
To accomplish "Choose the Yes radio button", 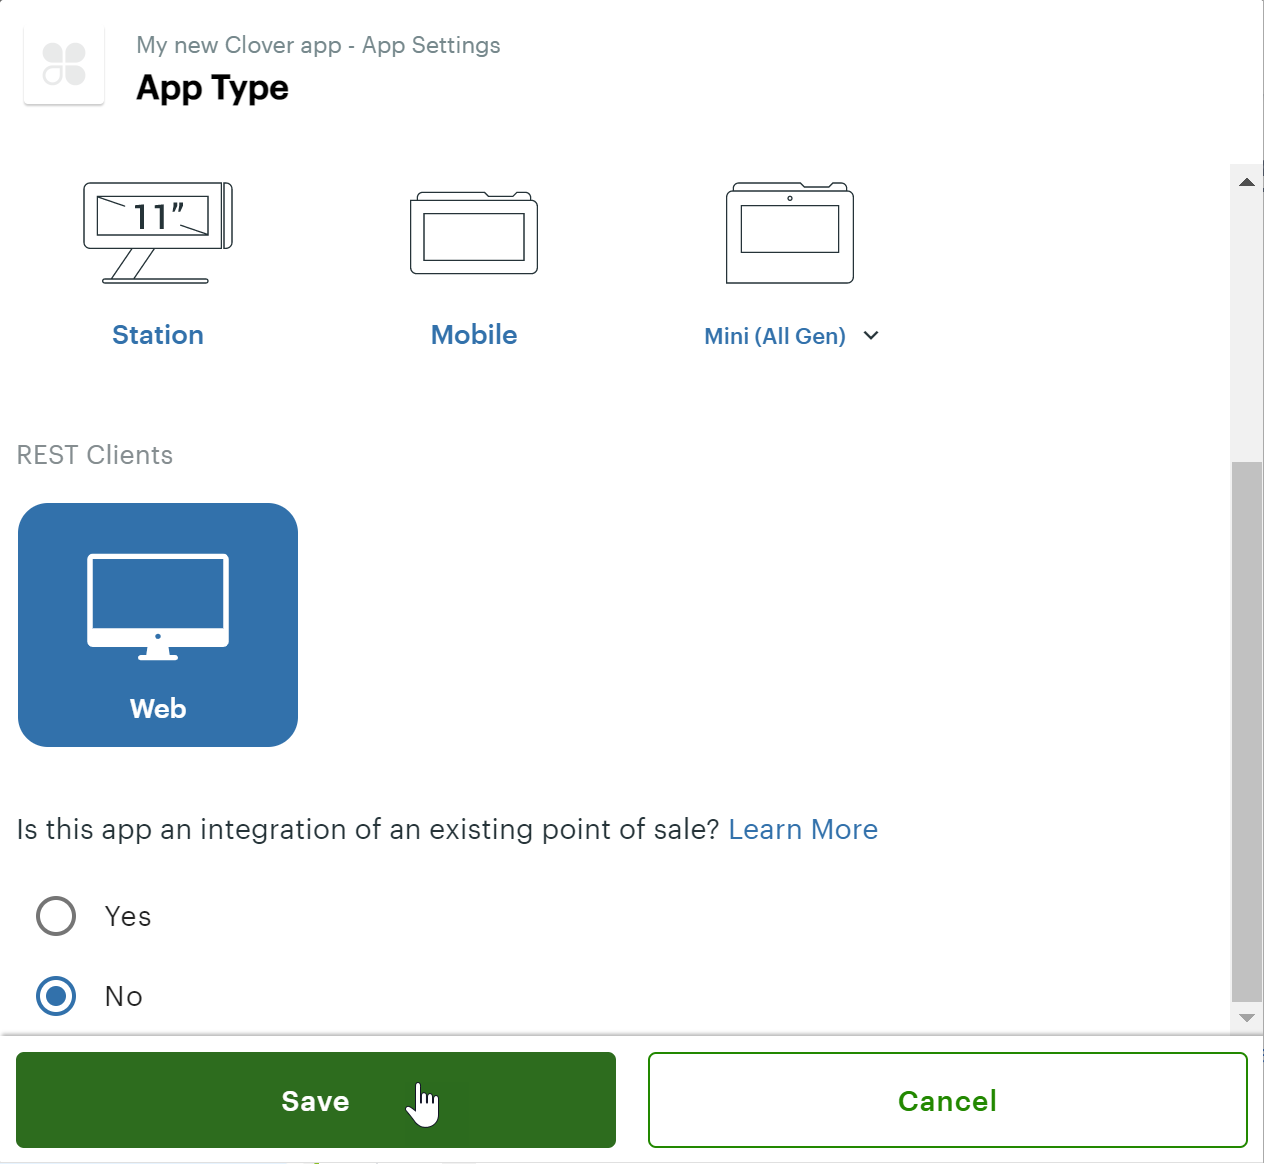I will click(x=56, y=916).
